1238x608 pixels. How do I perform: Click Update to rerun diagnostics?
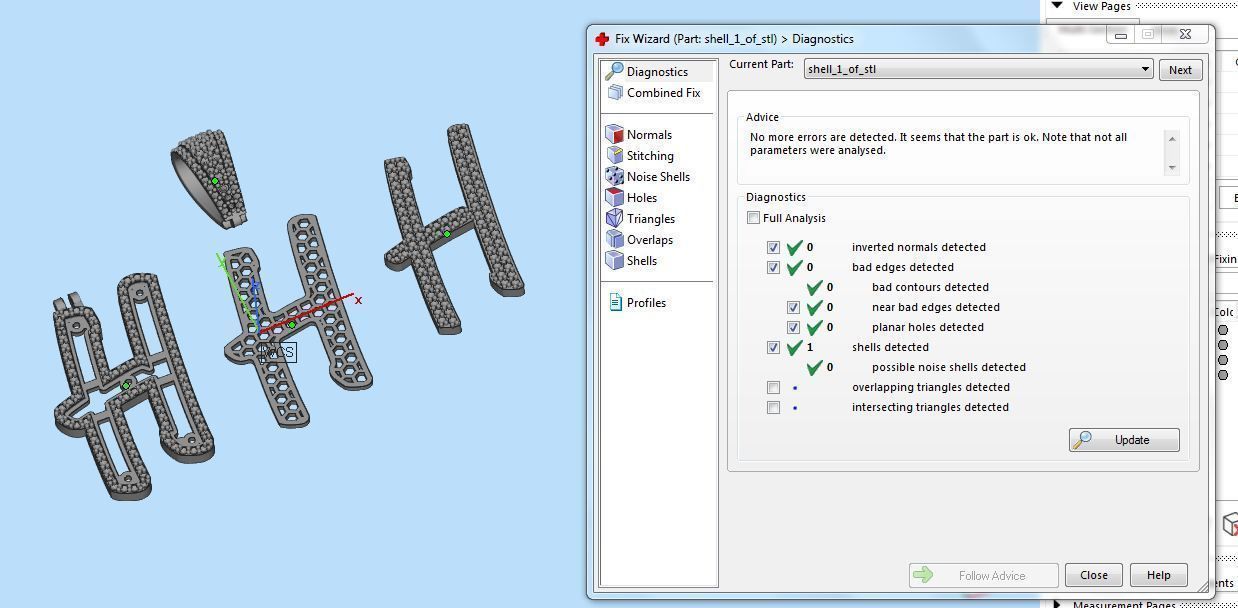click(x=1124, y=440)
